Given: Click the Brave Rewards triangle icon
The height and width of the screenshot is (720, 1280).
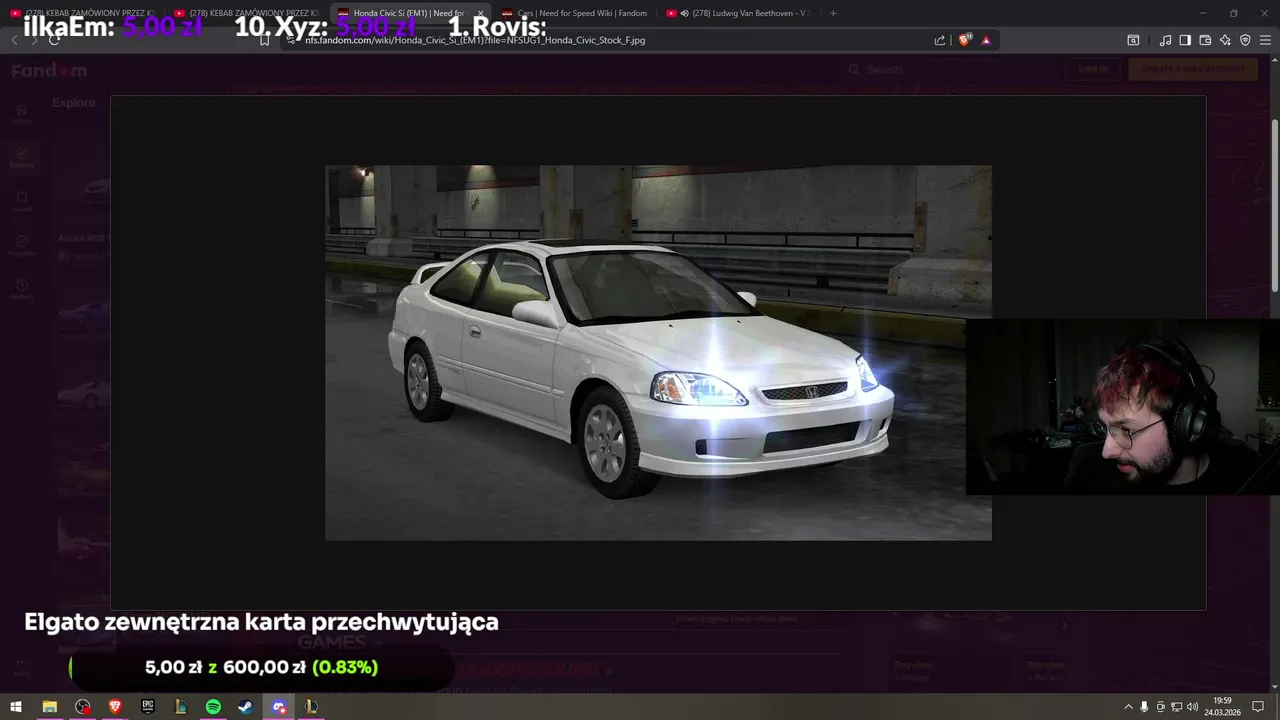Looking at the screenshot, I should click(x=986, y=40).
